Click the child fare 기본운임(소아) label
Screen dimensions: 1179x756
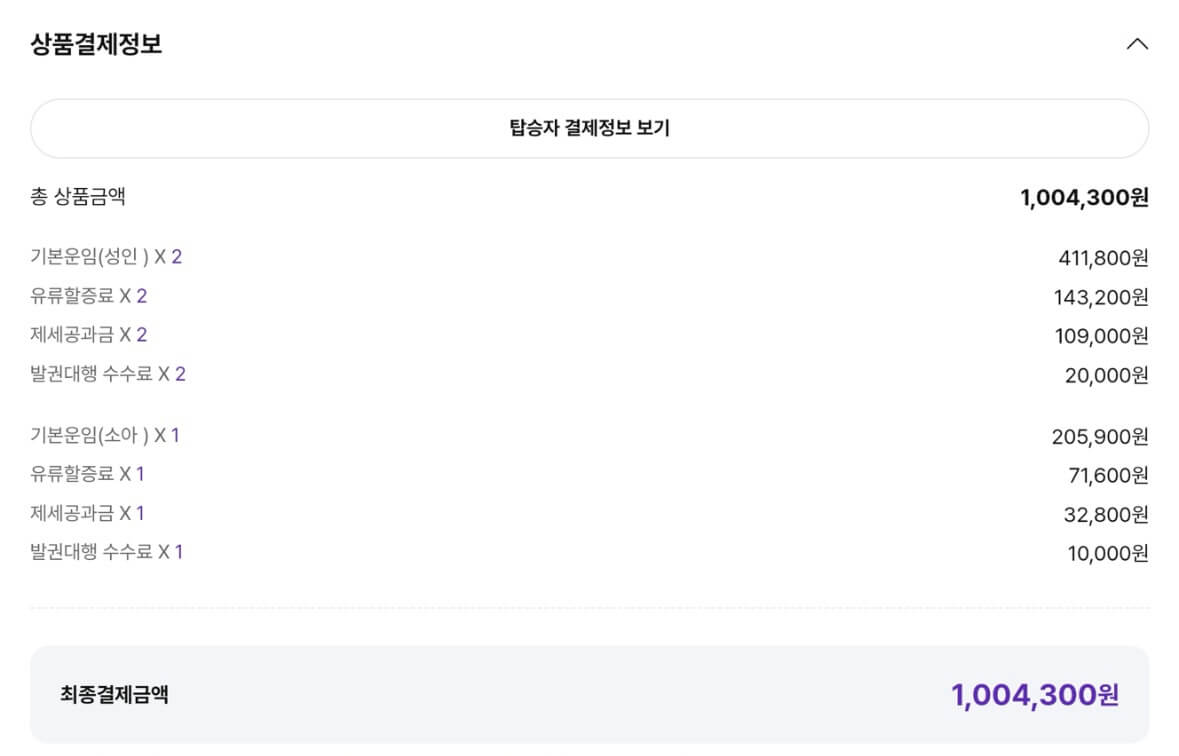coord(89,435)
